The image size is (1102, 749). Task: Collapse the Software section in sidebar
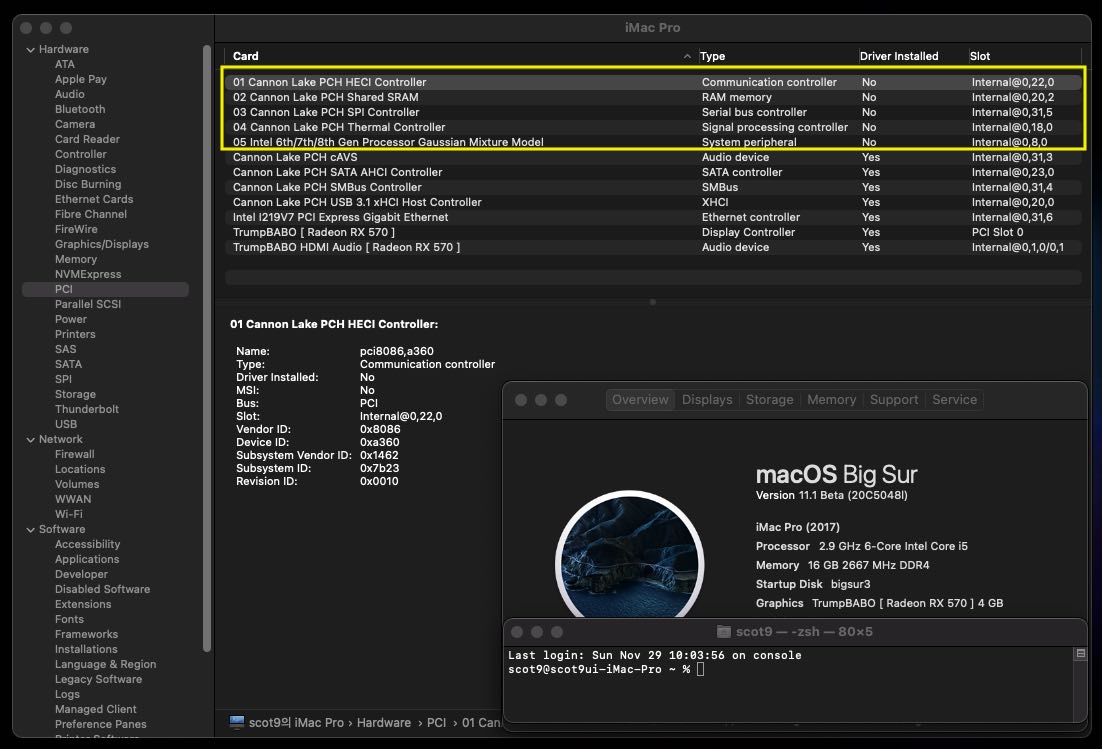point(30,530)
